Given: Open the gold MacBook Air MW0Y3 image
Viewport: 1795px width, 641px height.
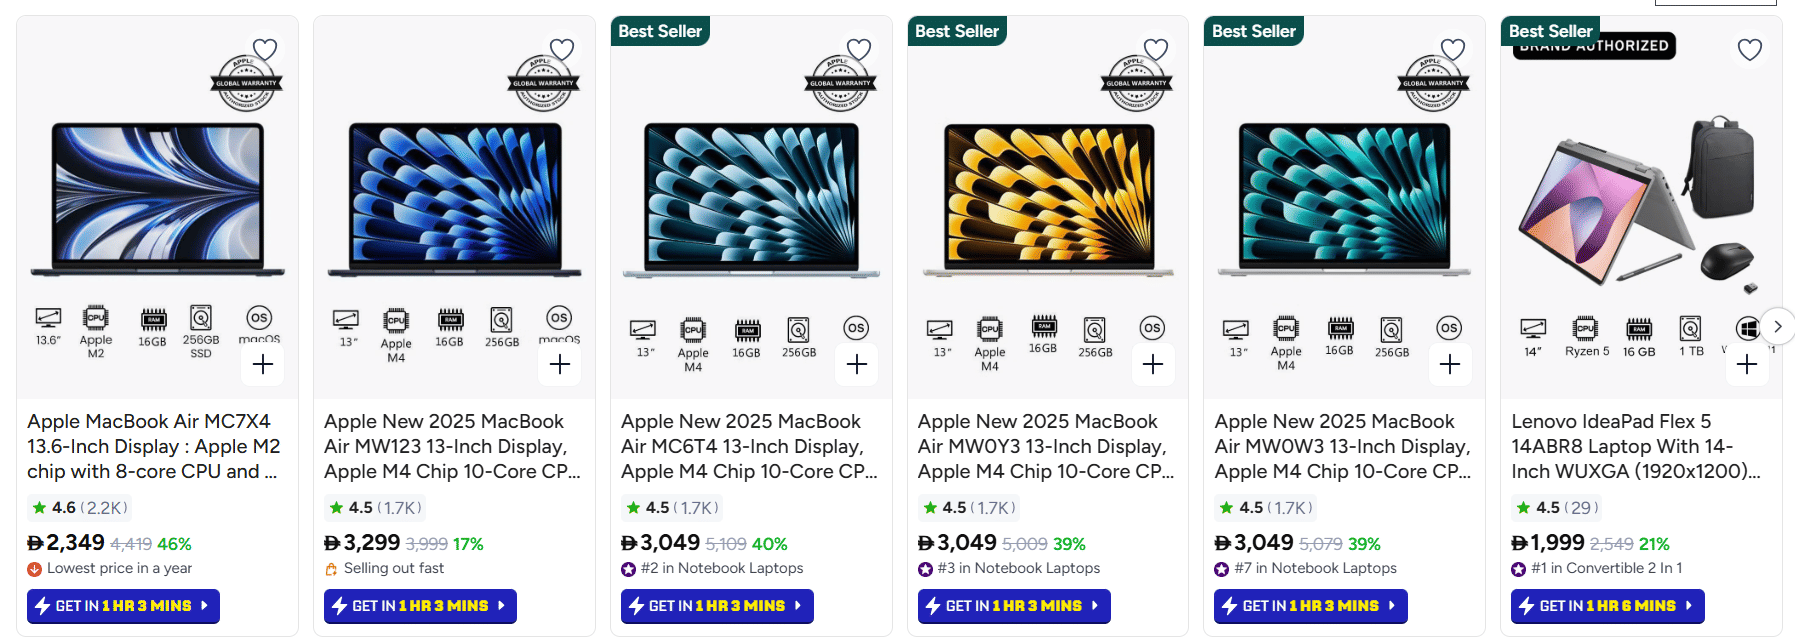Looking at the screenshot, I should 1048,200.
